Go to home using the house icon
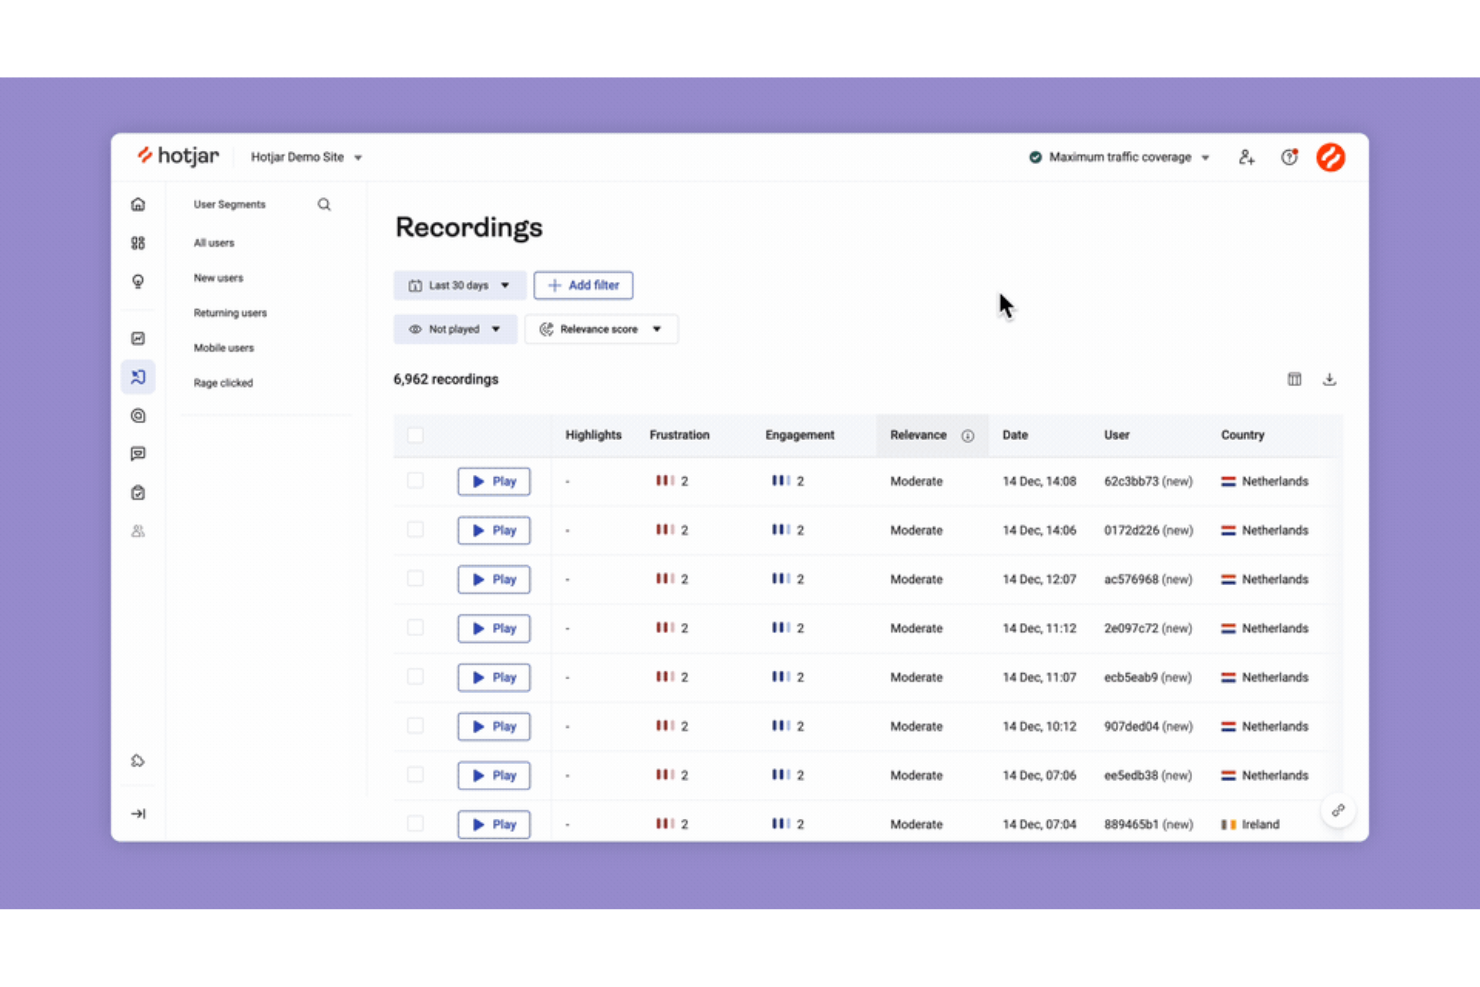The width and height of the screenshot is (1480, 987). tap(138, 203)
